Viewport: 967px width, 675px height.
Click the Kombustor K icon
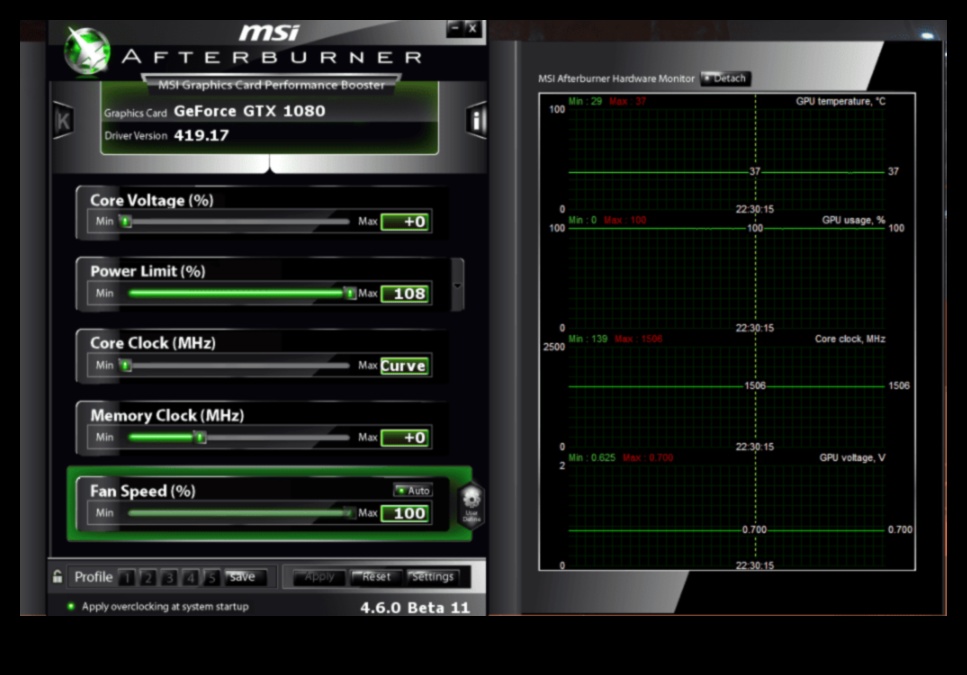point(63,121)
